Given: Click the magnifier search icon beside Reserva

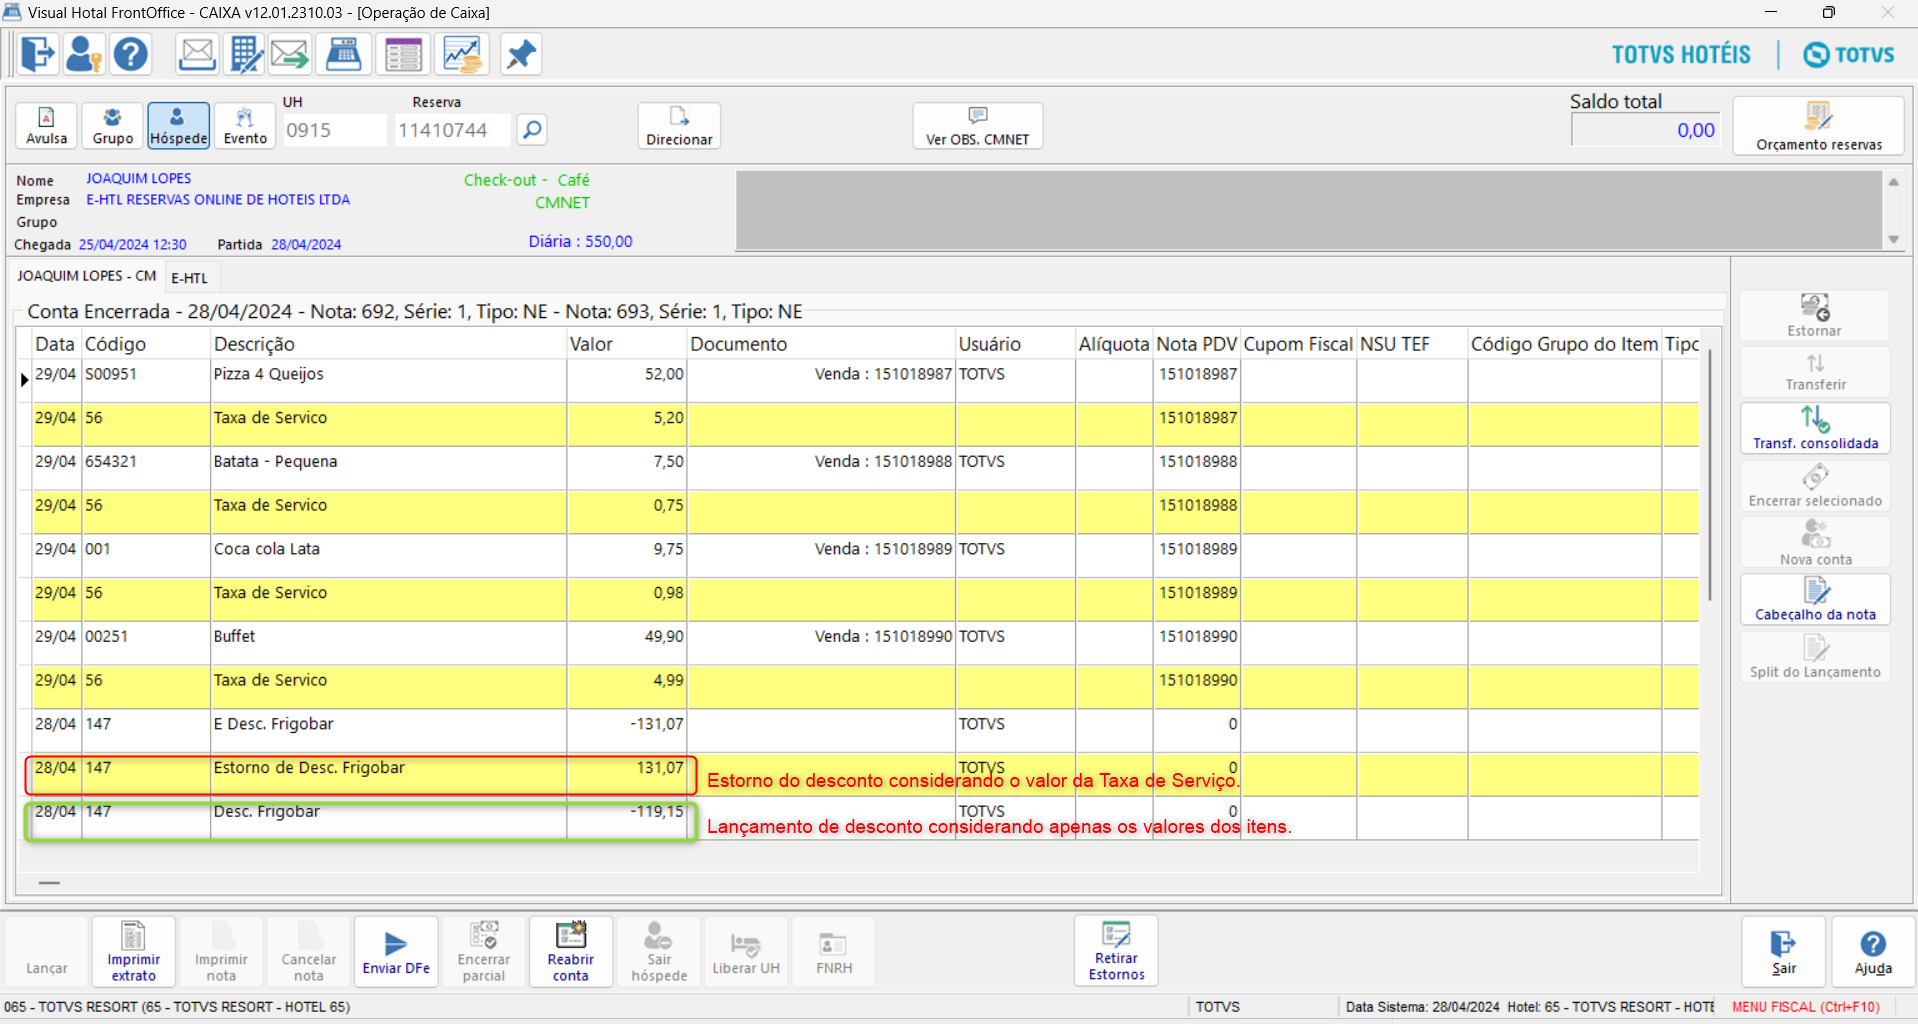Looking at the screenshot, I should pyautogui.click(x=532, y=130).
